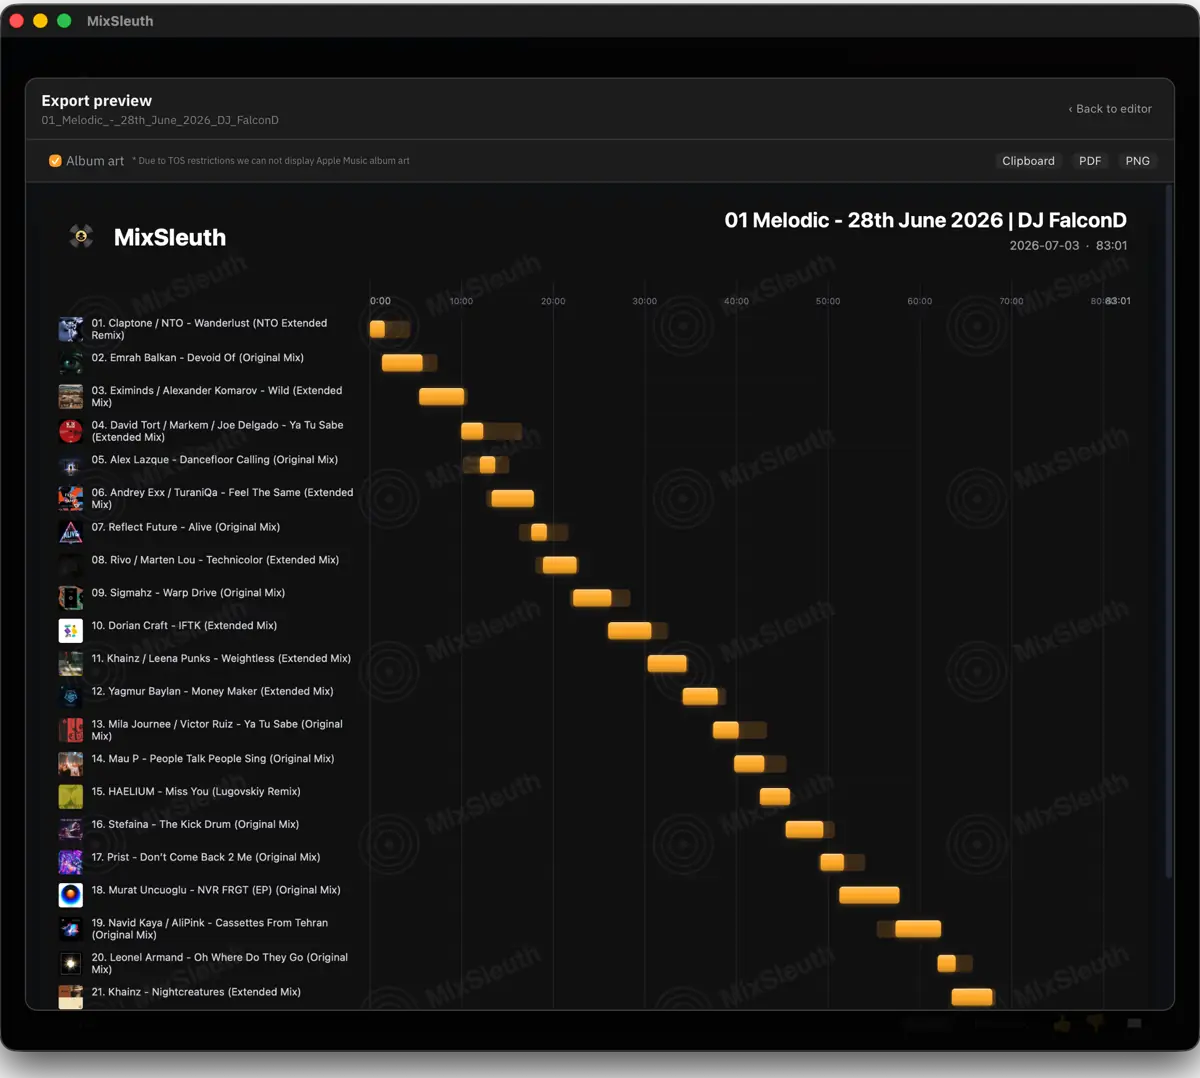Click album art for Sigmahz Warp Drive
This screenshot has width=1200, height=1078.
[70, 598]
